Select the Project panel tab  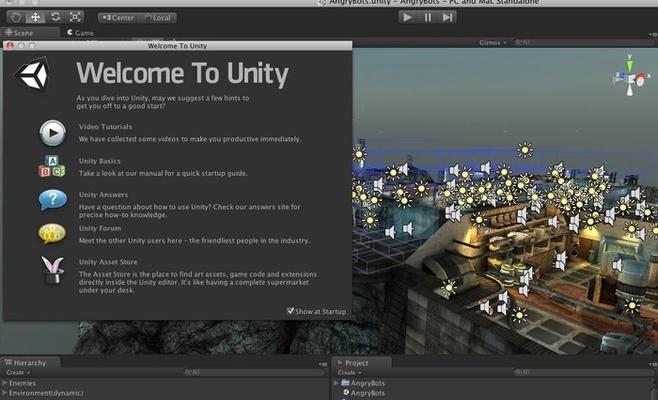361,363
